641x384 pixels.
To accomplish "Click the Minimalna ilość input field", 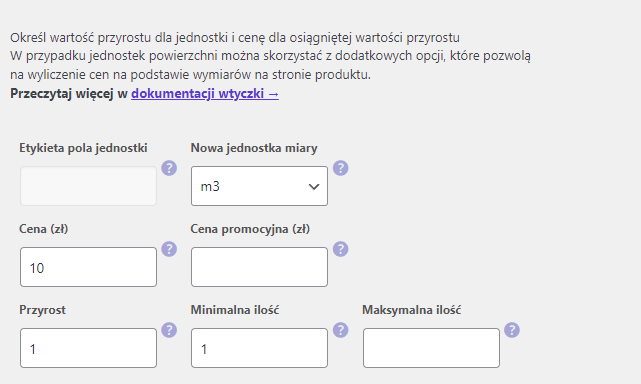I will click(x=259, y=348).
